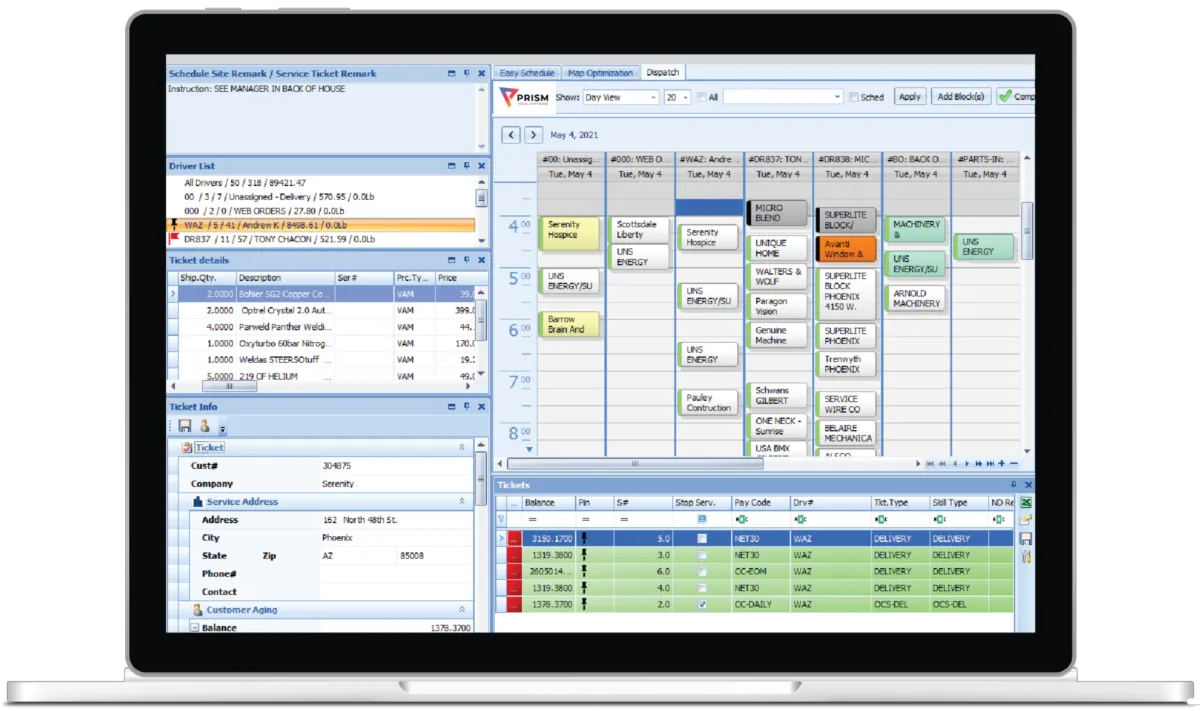Click the zoom-out minus icon under schedule
The height and width of the screenshot is (711, 1200).
(x=1014, y=463)
